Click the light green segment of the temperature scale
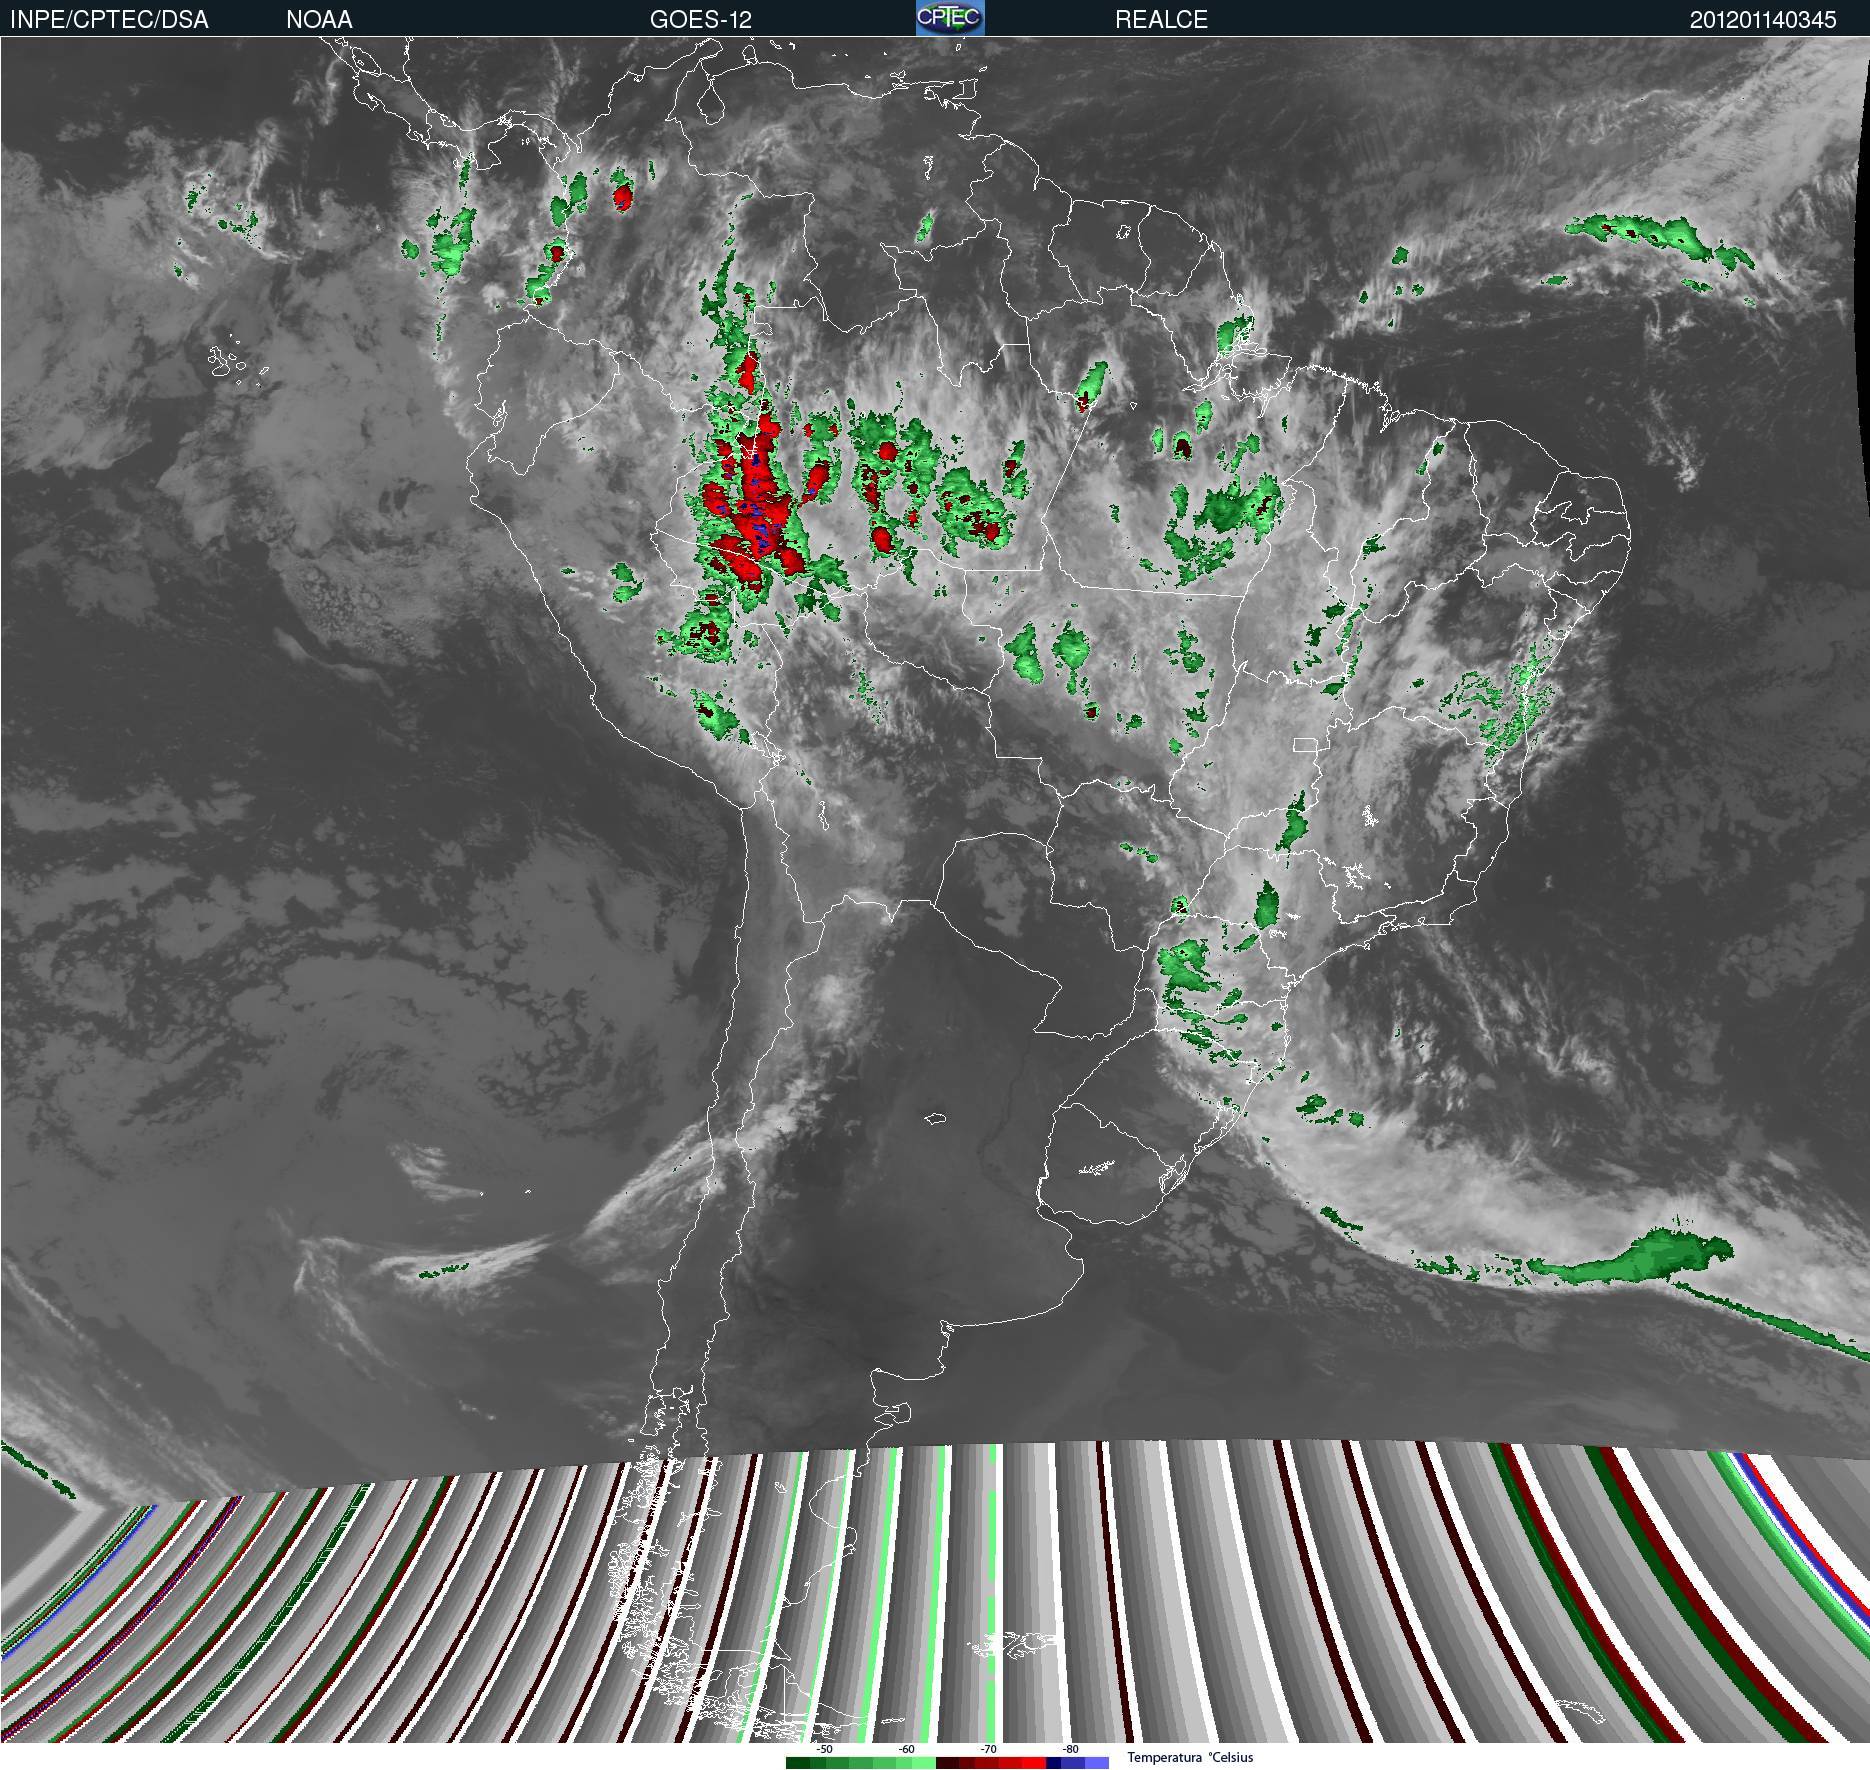 tap(924, 1763)
